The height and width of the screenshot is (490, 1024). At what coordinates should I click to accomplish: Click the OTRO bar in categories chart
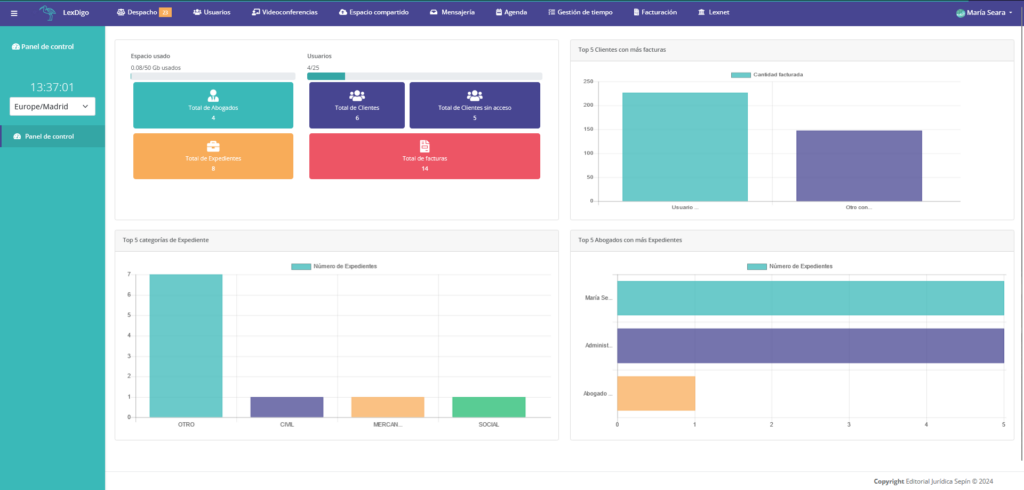tap(186, 345)
